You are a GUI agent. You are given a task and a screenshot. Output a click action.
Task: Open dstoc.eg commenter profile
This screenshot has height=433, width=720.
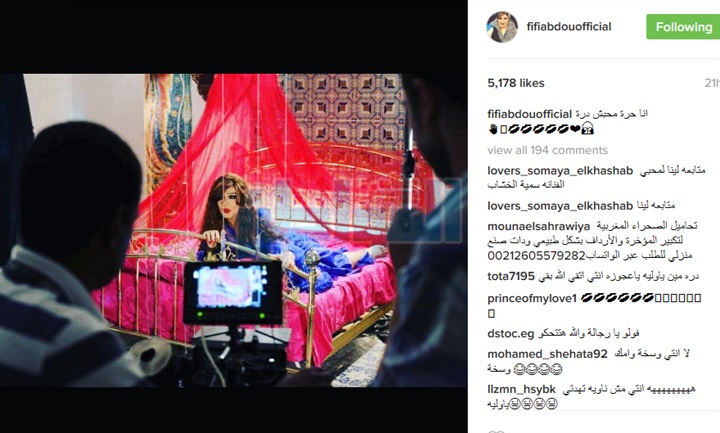511,333
